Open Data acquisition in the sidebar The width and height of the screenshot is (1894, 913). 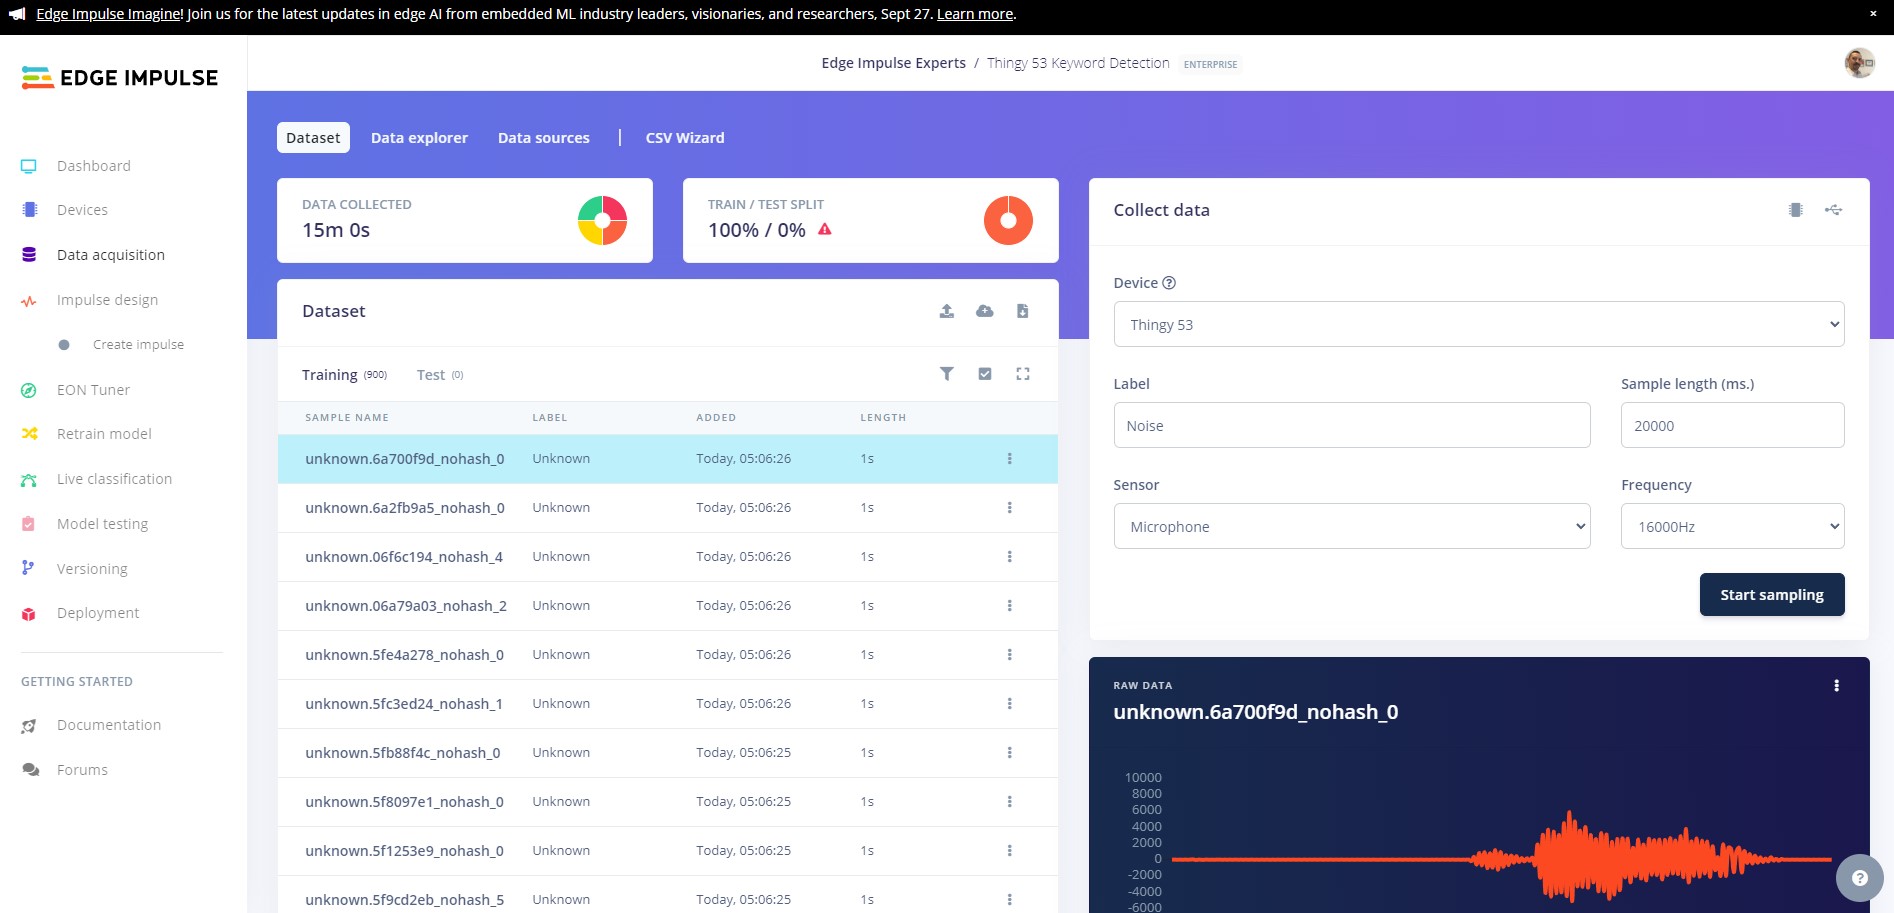click(110, 255)
